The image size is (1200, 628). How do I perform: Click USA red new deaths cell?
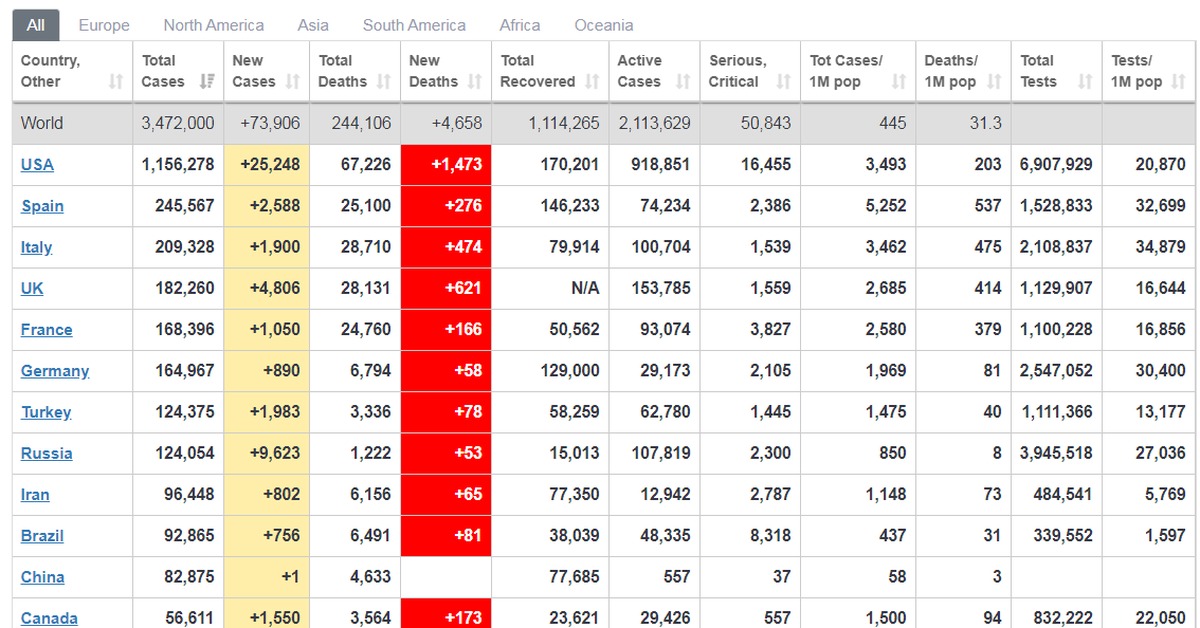pyautogui.click(x=446, y=165)
